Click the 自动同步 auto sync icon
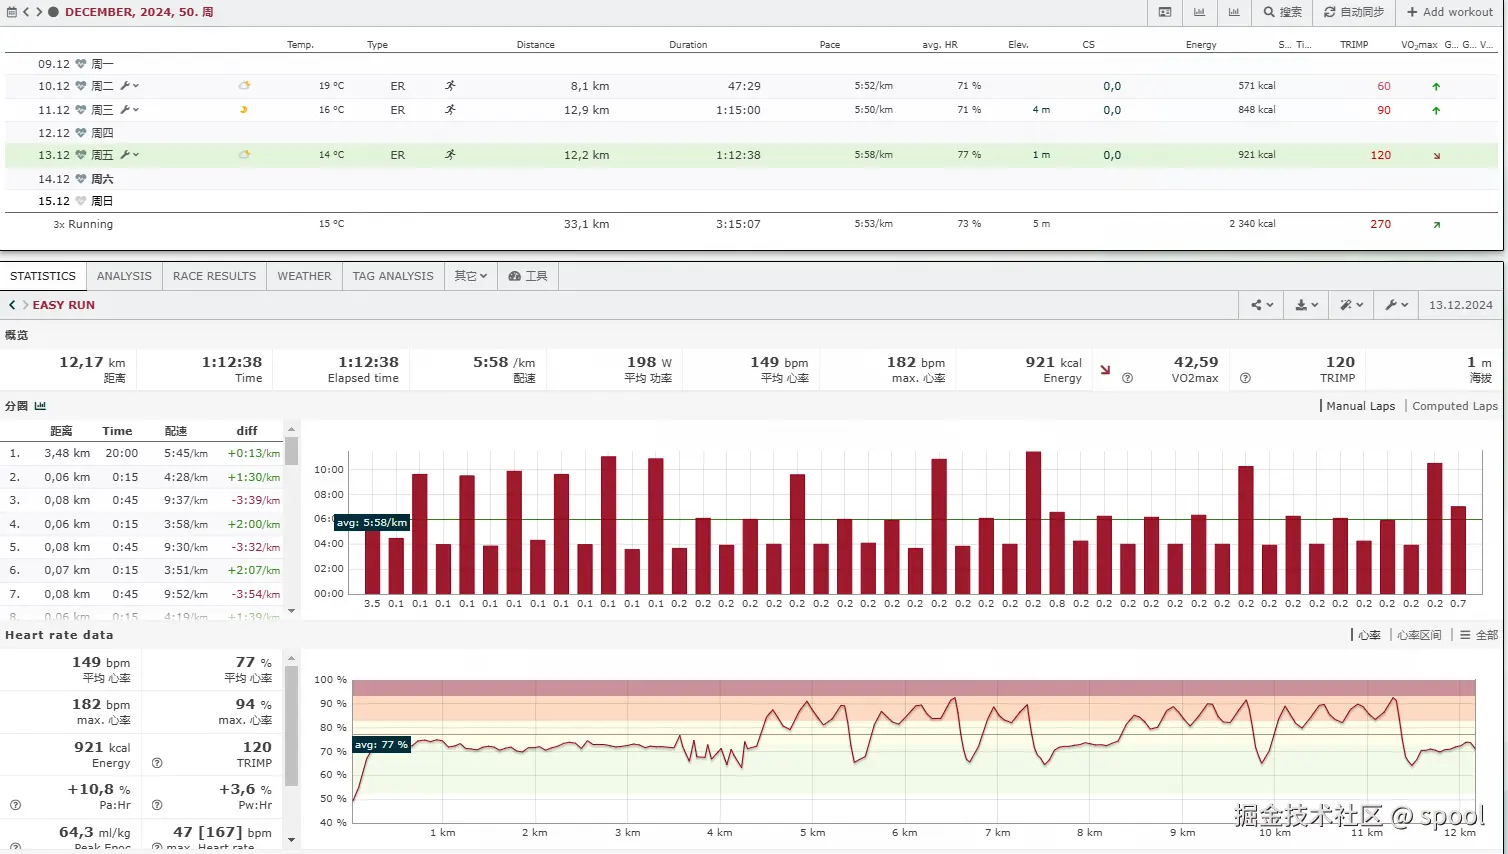Image resolution: width=1508 pixels, height=854 pixels. point(1329,12)
